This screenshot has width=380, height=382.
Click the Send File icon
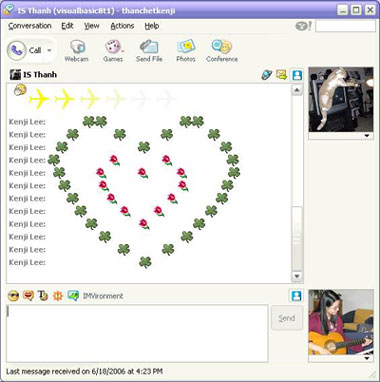point(149,51)
